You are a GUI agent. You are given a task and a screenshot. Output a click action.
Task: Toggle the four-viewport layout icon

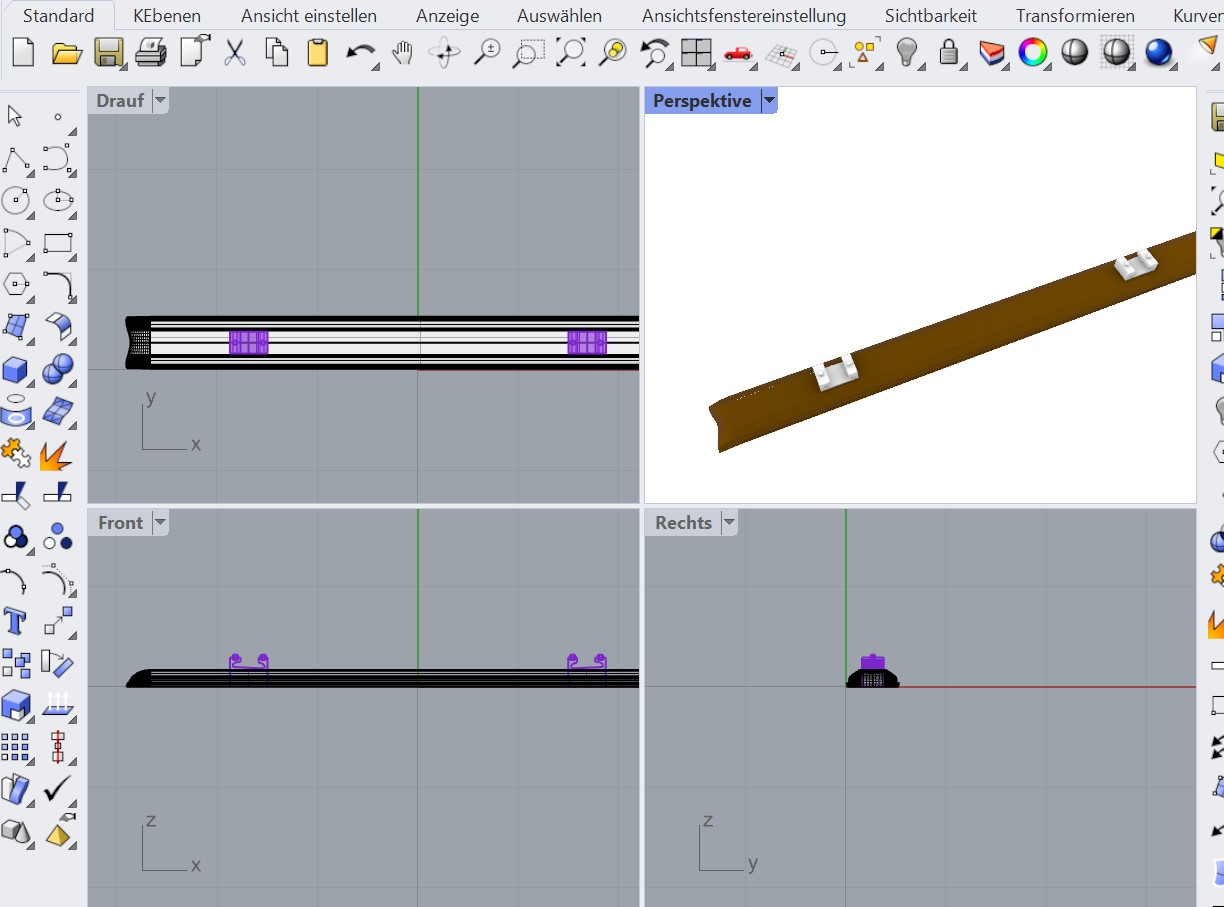point(696,52)
